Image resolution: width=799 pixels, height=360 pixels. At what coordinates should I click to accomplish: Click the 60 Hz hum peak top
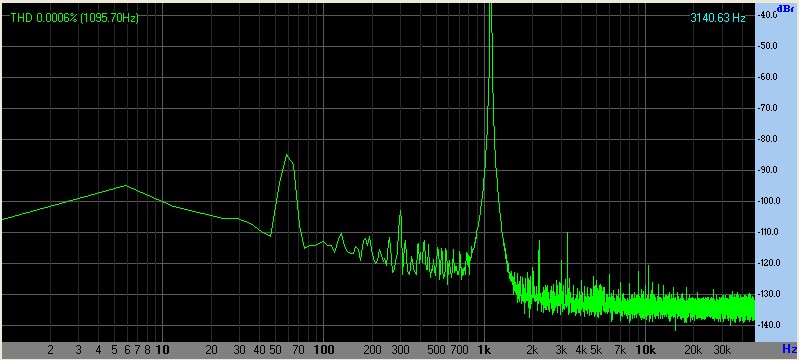point(287,155)
